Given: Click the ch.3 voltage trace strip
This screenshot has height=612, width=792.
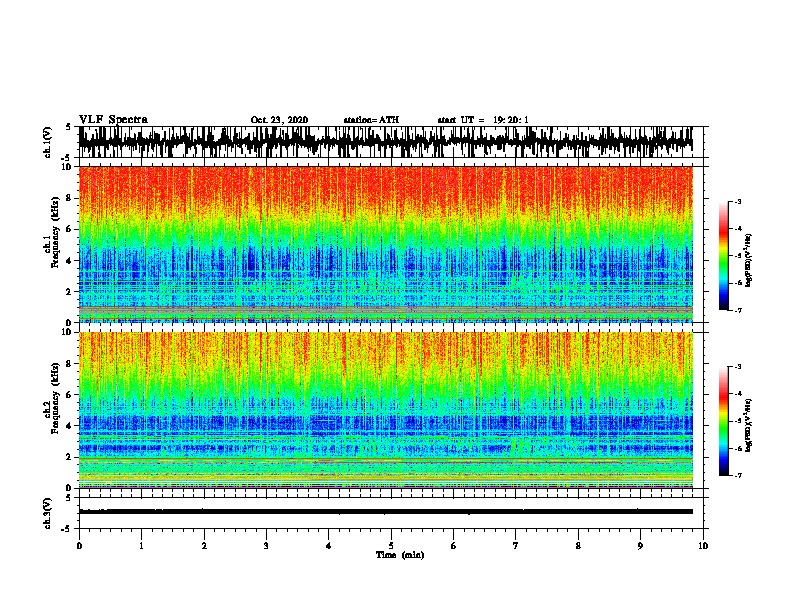Looking at the screenshot, I should point(386,513).
